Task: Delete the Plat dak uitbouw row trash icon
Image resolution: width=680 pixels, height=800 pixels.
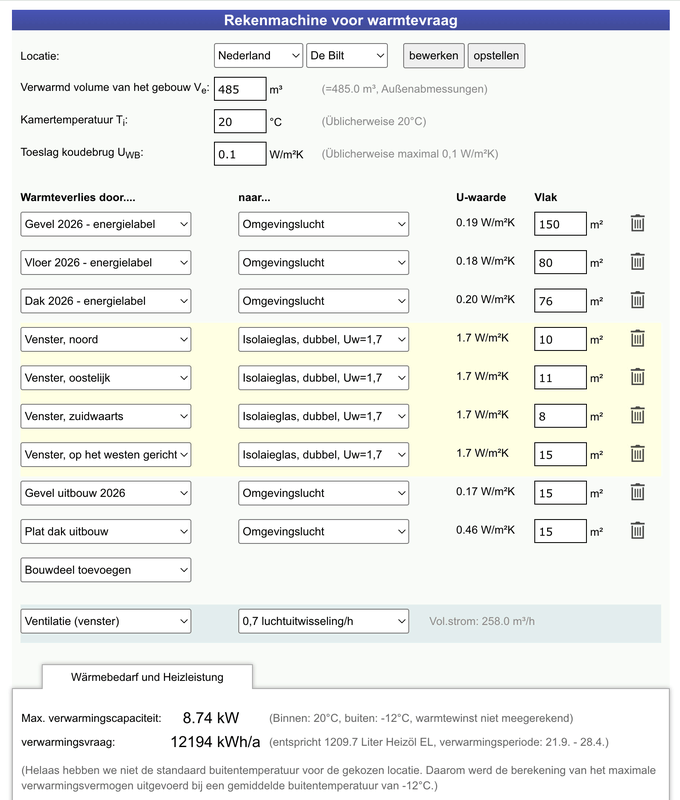Action: 640,531
